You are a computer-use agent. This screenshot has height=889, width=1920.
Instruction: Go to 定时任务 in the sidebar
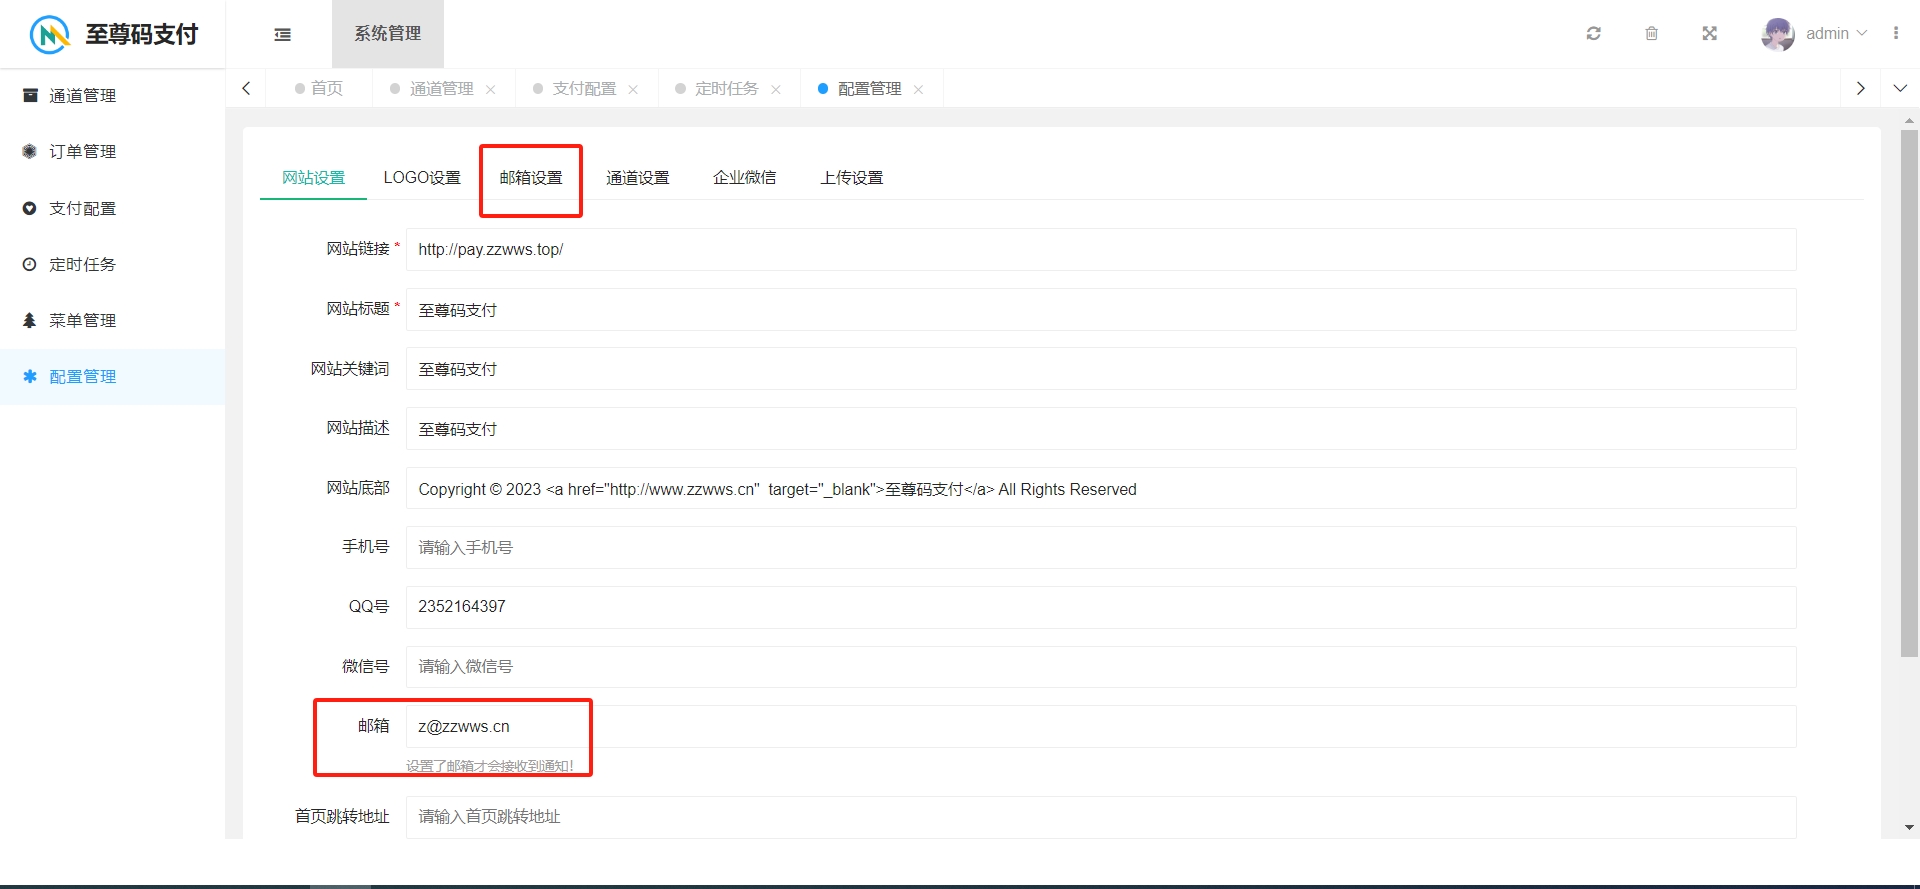83,265
